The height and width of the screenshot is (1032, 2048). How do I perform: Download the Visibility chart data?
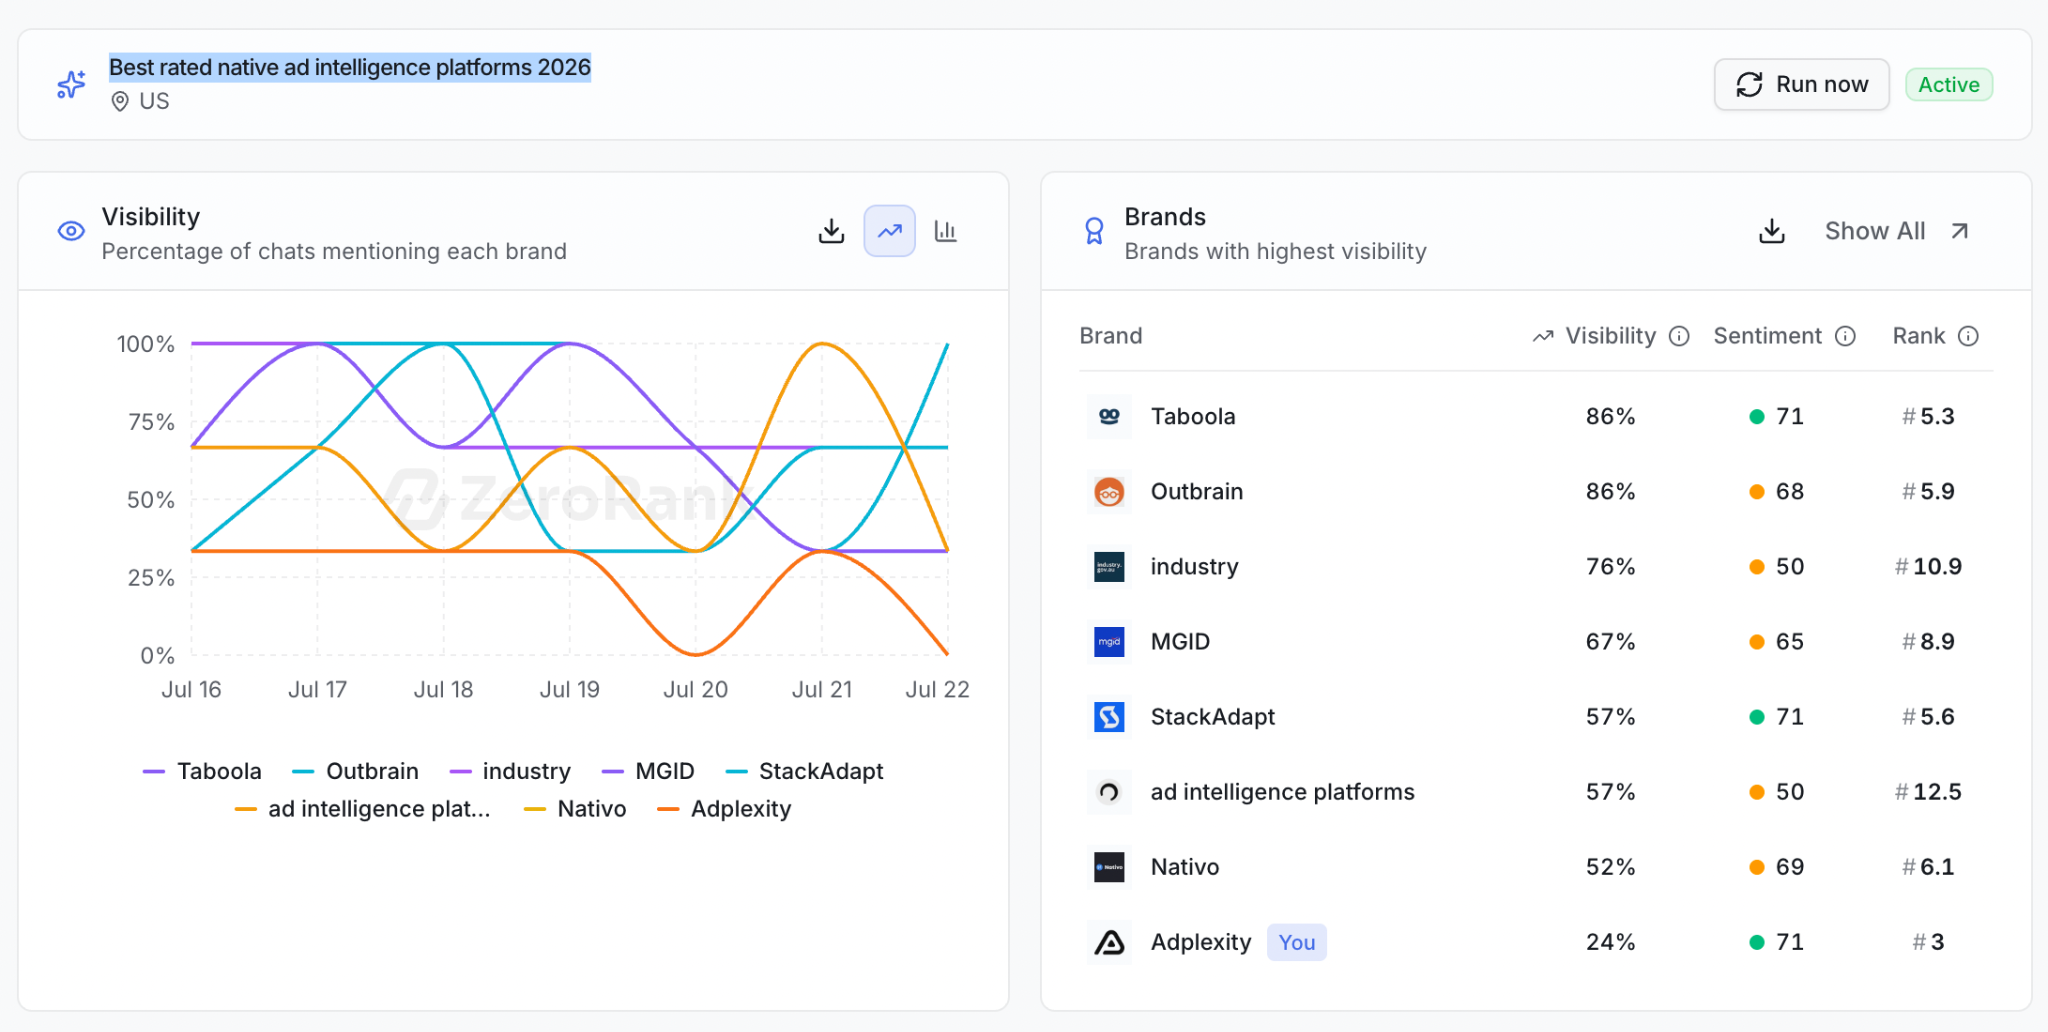click(x=831, y=231)
